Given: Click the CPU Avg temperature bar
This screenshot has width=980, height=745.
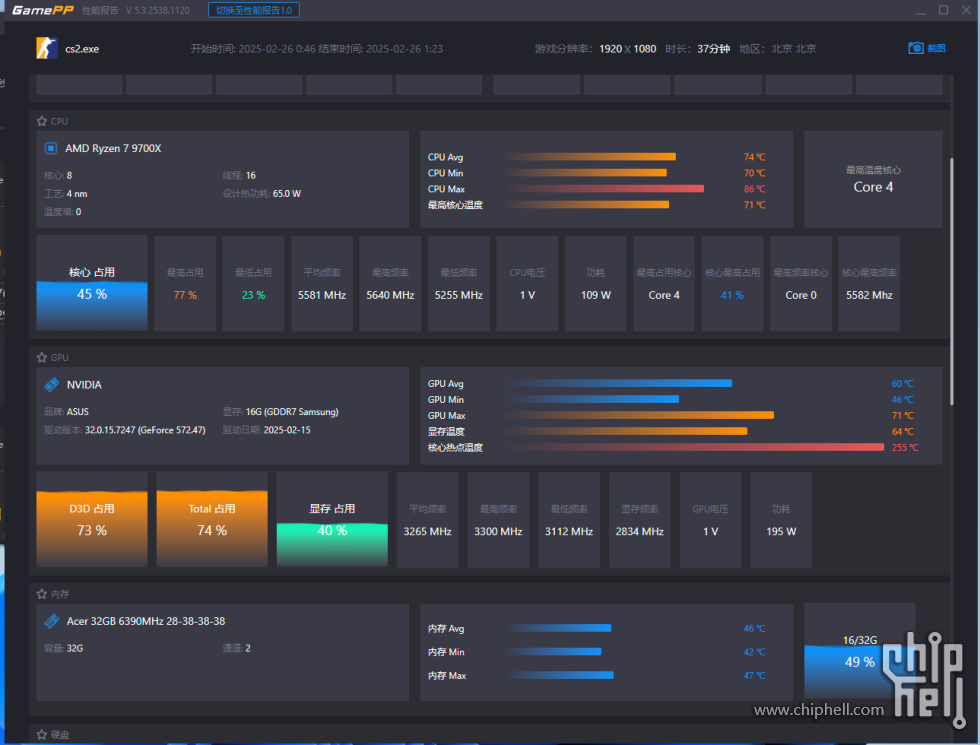Looking at the screenshot, I should pos(591,157).
